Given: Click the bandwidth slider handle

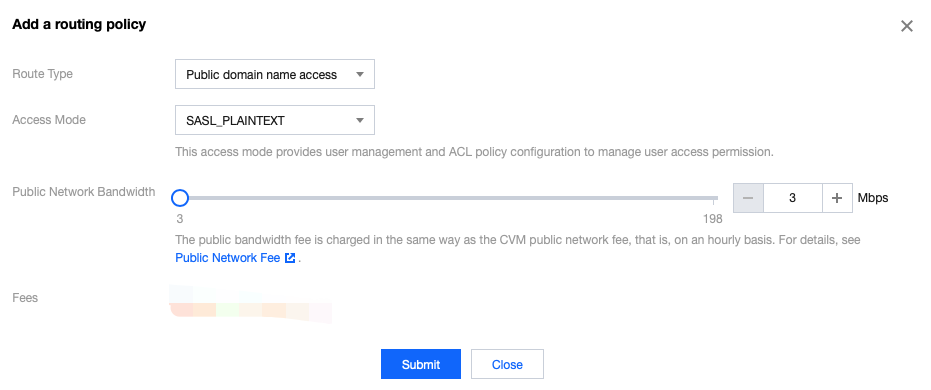Looking at the screenshot, I should [x=180, y=198].
